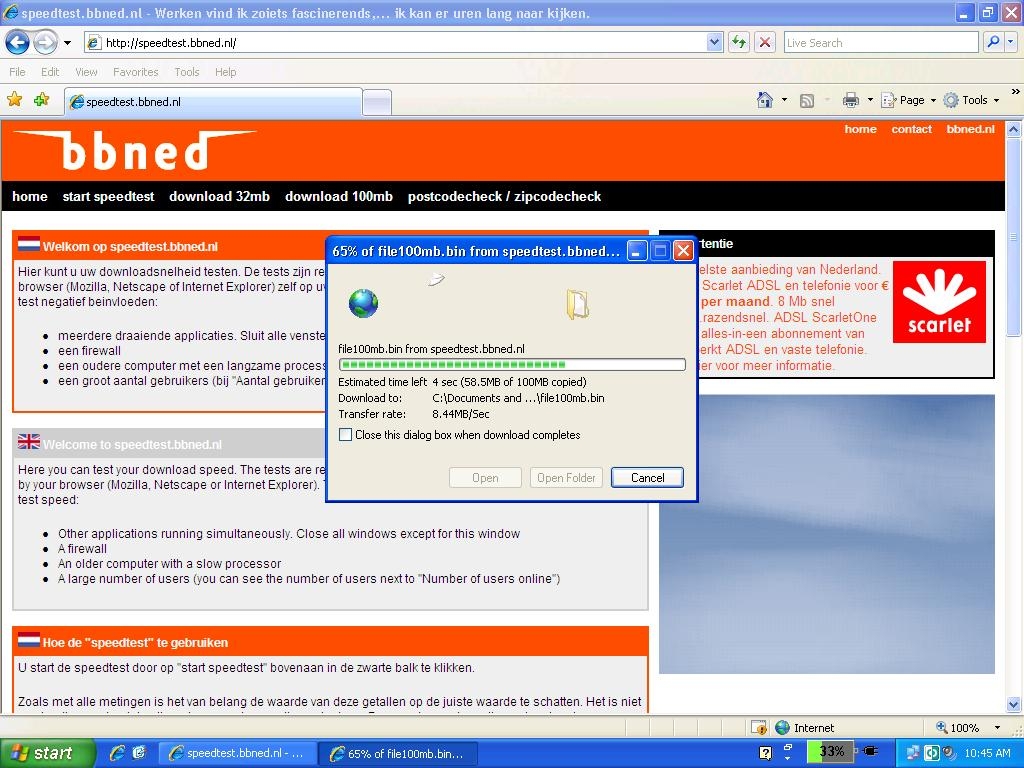
Task: Click the Scarlet advertisement logo
Action: click(939, 302)
